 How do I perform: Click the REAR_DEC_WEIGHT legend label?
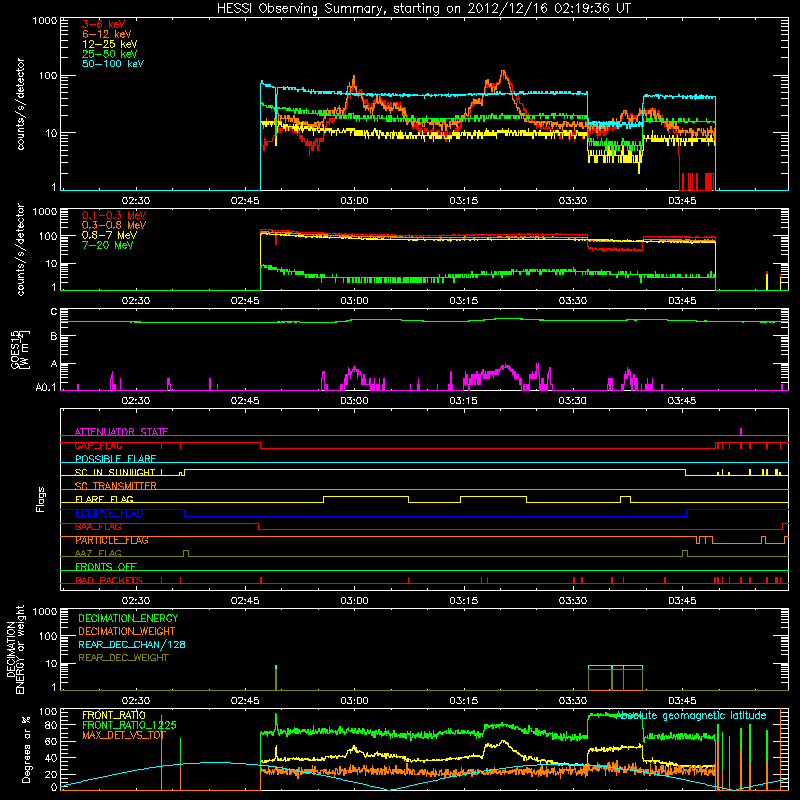coord(123,658)
